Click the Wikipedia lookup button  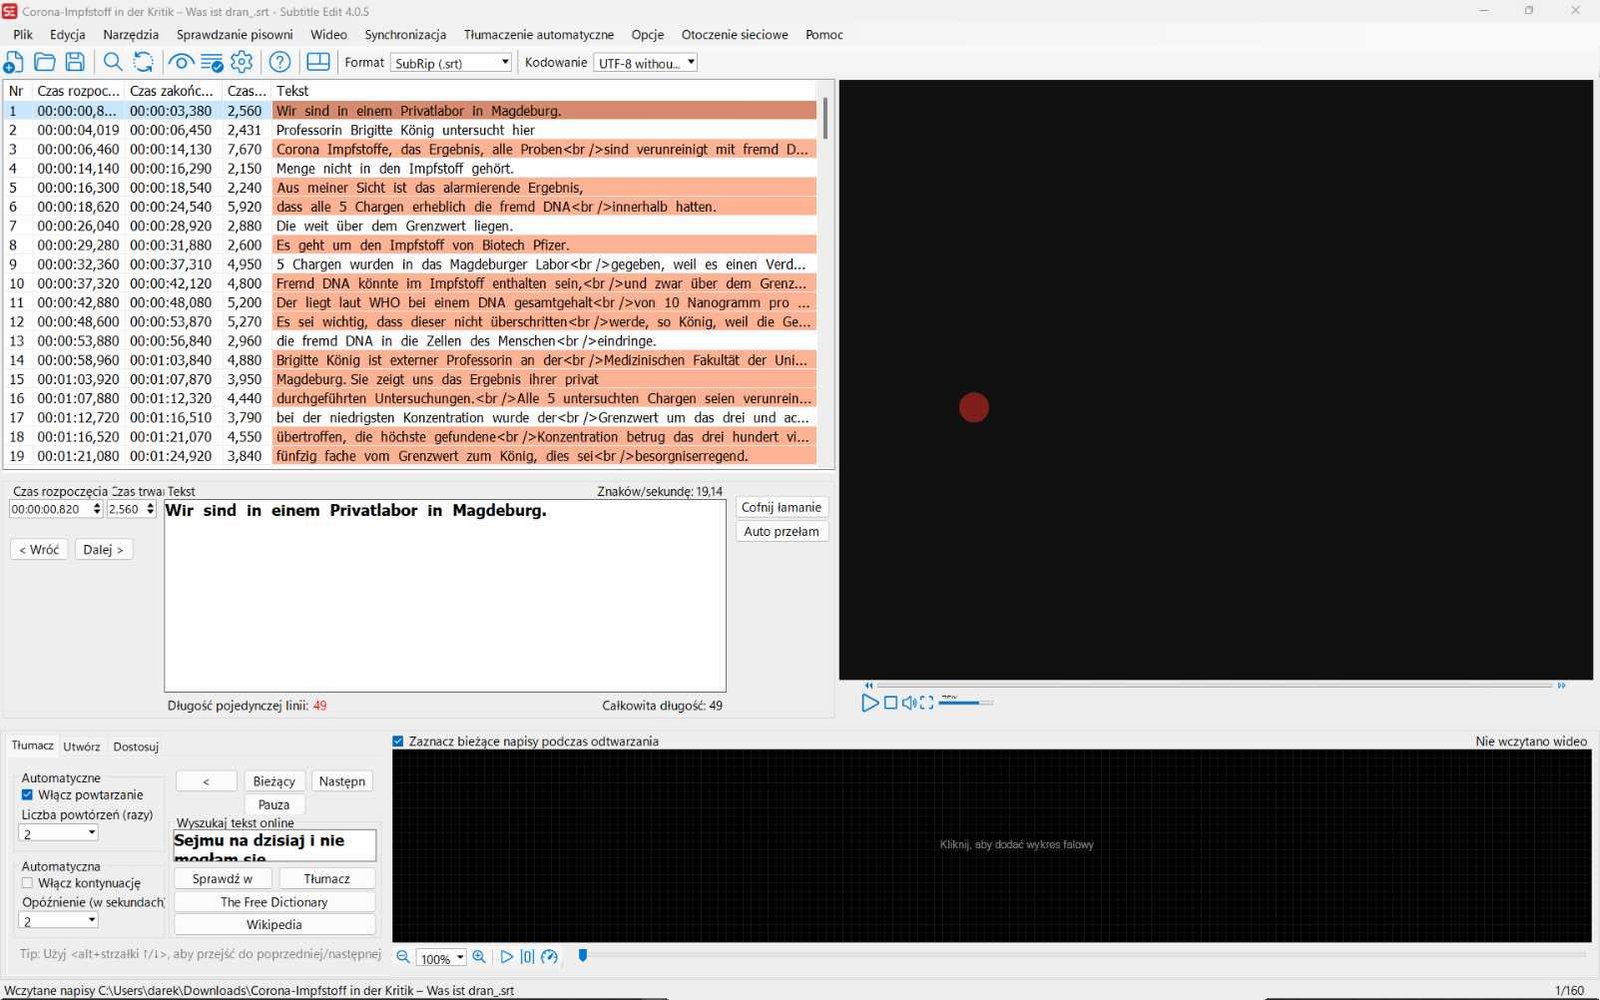pyautogui.click(x=274, y=925)
